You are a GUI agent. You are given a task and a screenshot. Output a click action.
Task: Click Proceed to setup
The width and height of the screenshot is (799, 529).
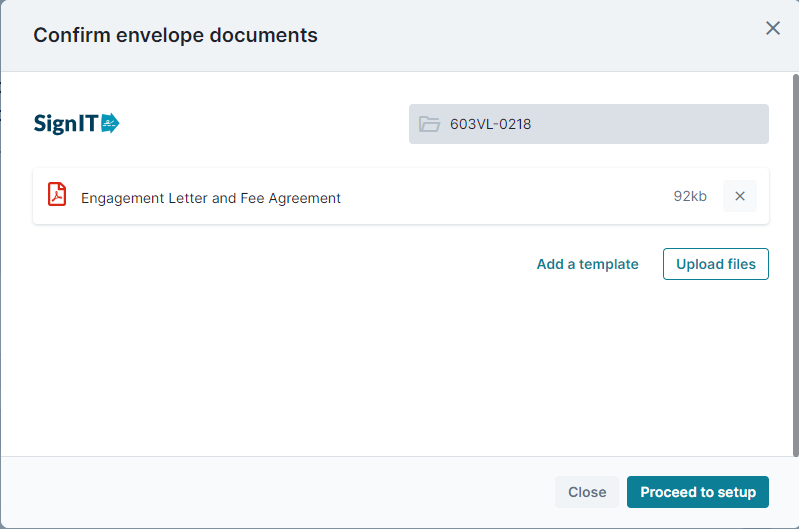(x=698, y=492)
